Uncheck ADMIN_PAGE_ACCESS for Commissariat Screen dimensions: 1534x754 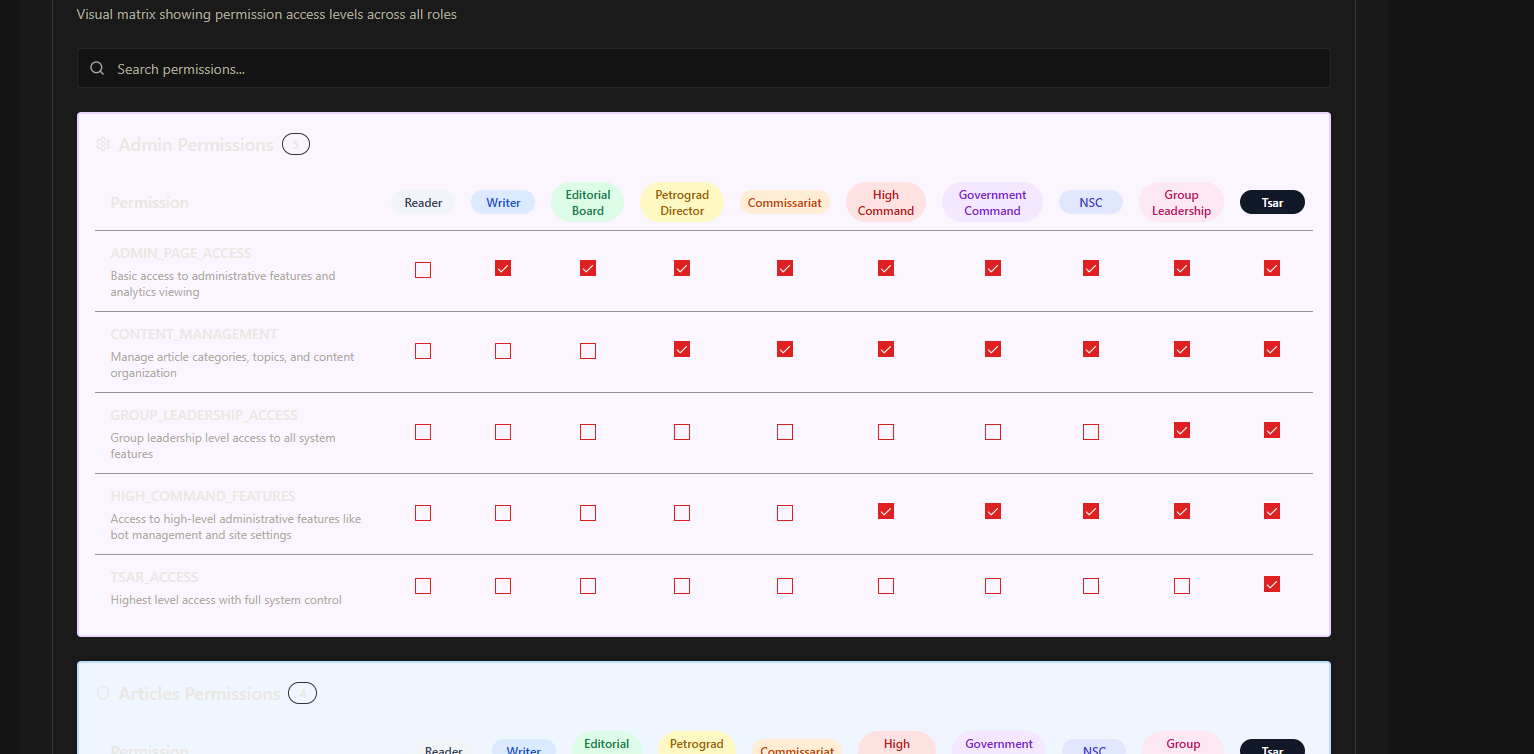(785, 268)
